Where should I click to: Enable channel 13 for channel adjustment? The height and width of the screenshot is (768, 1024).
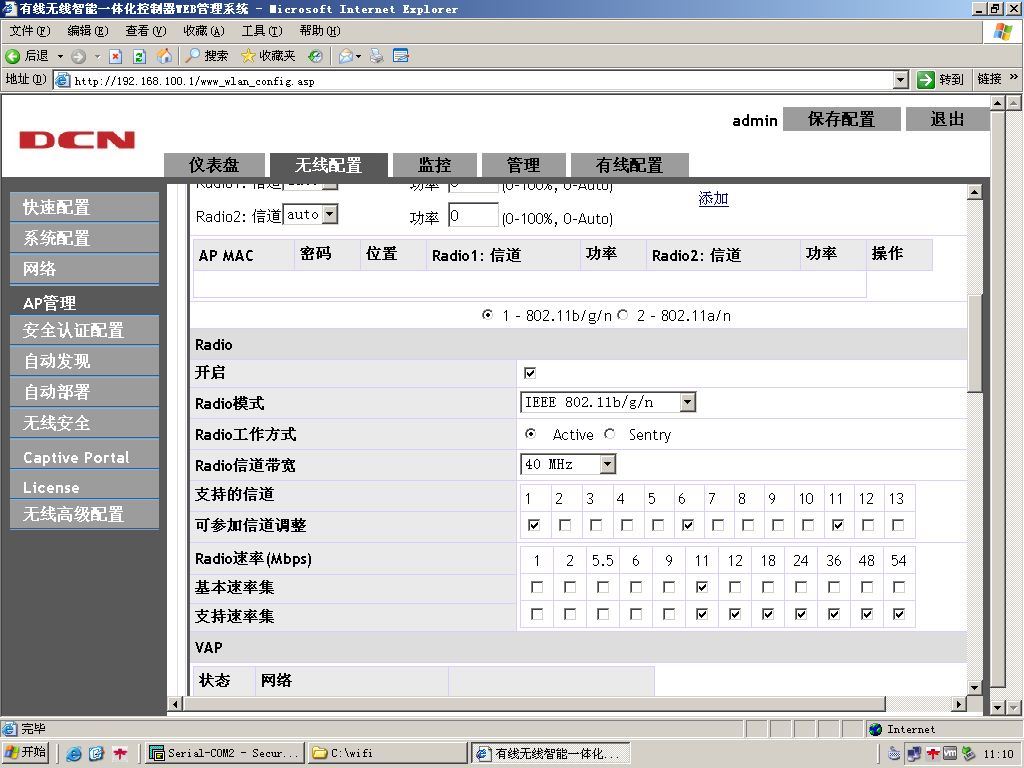click(898, 525)
